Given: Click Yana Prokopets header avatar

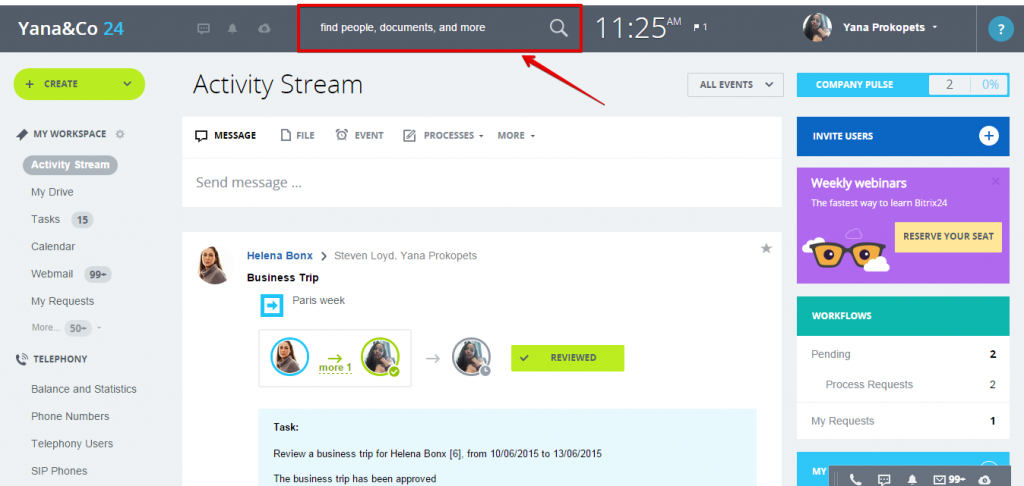Looking at the screenshot, I should click(817, 27).
